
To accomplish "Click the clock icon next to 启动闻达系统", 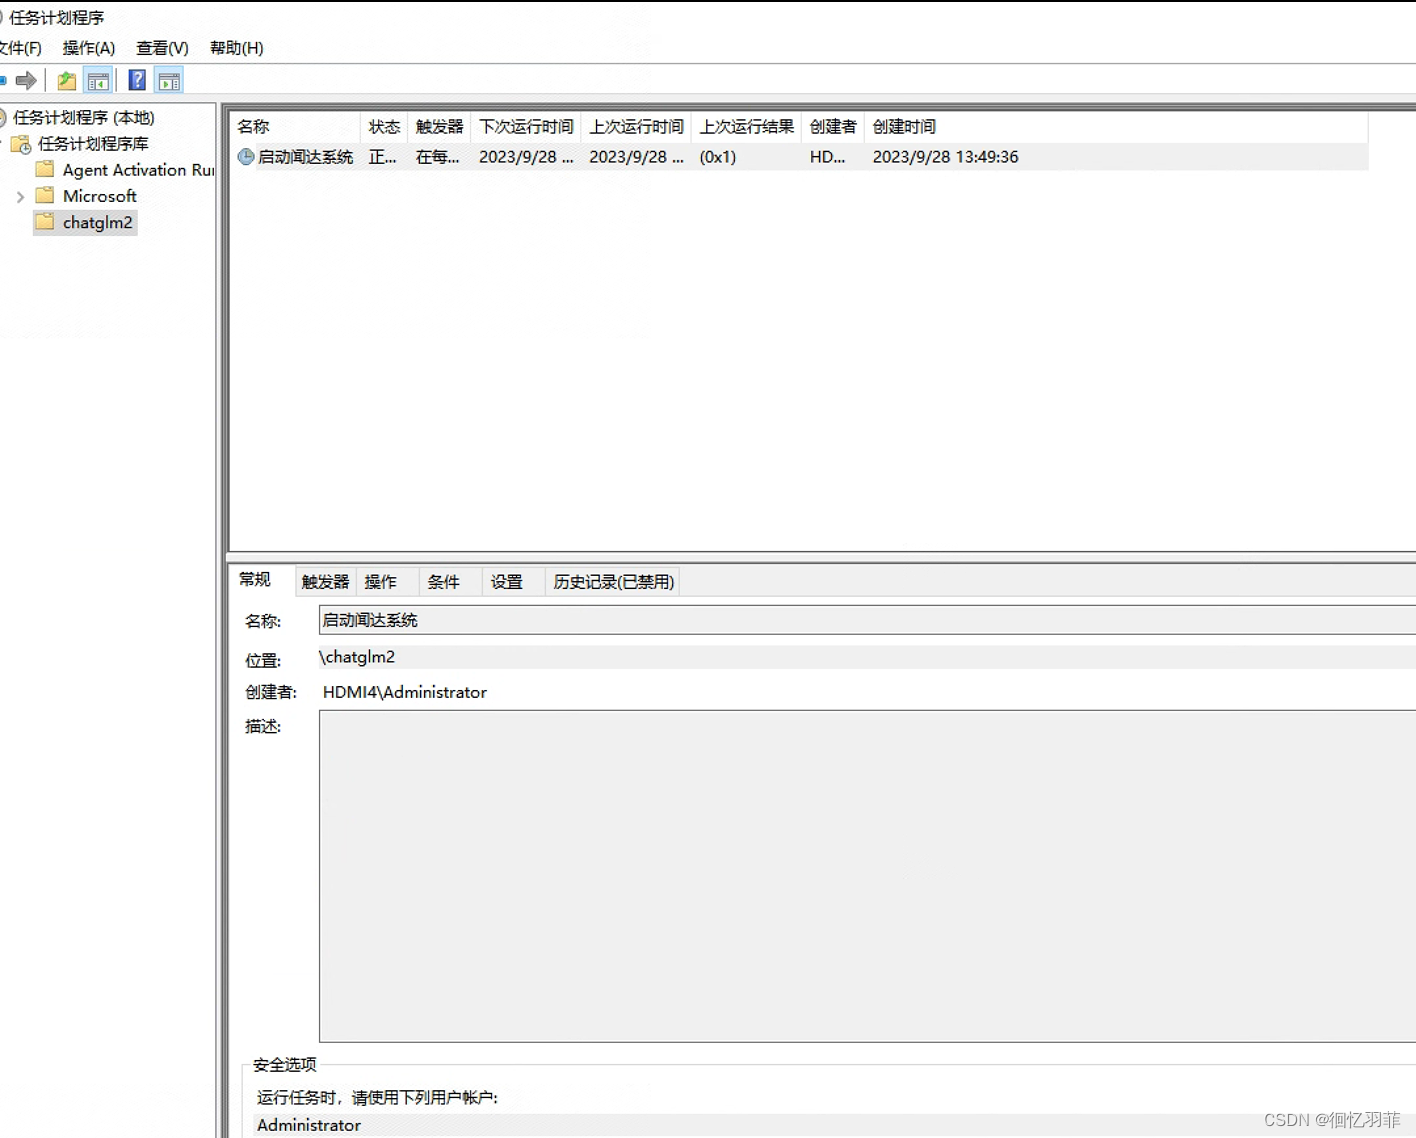I will click(245, 157).
